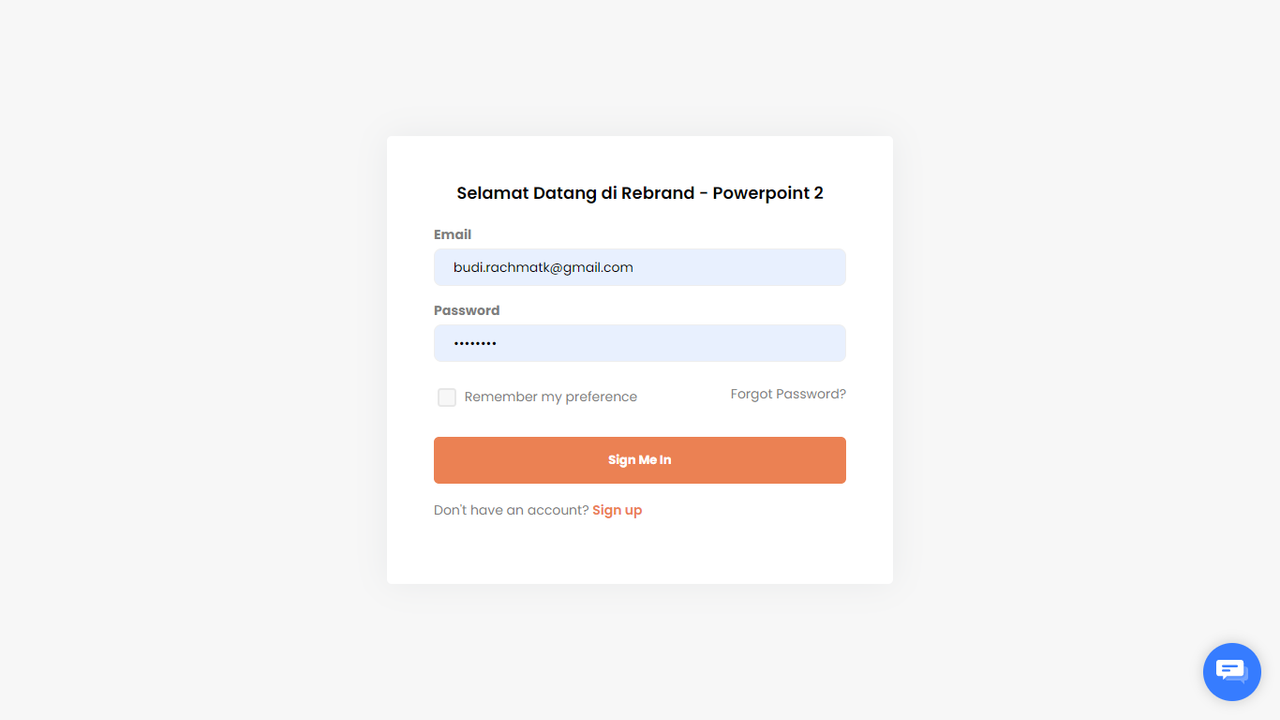
Task: Click the "Remember my preference" label text
Action: [550, 397]
